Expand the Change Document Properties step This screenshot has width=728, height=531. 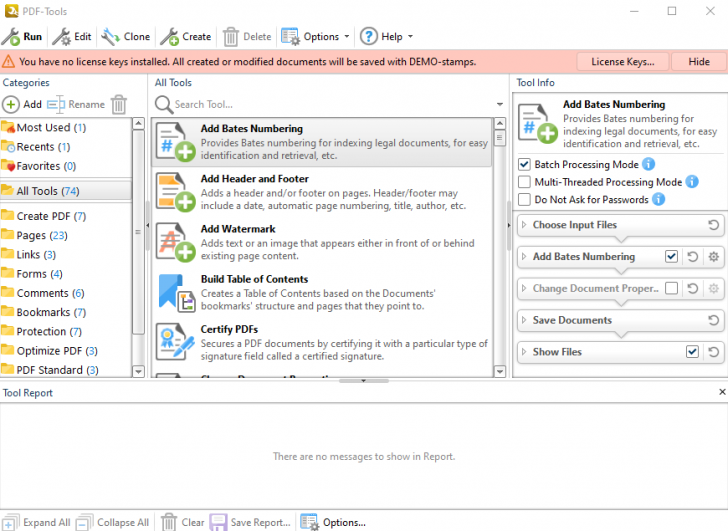tap(524, 289)
